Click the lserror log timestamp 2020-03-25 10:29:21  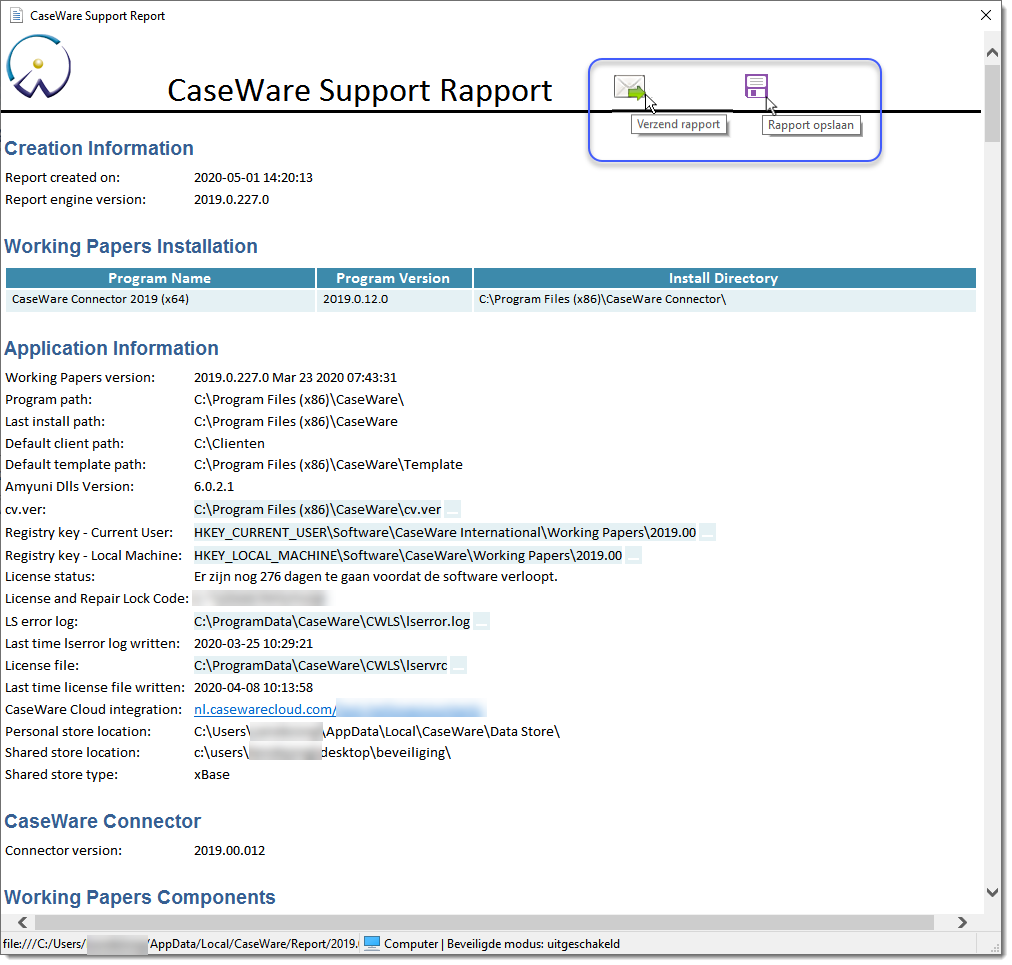[254, 644]
